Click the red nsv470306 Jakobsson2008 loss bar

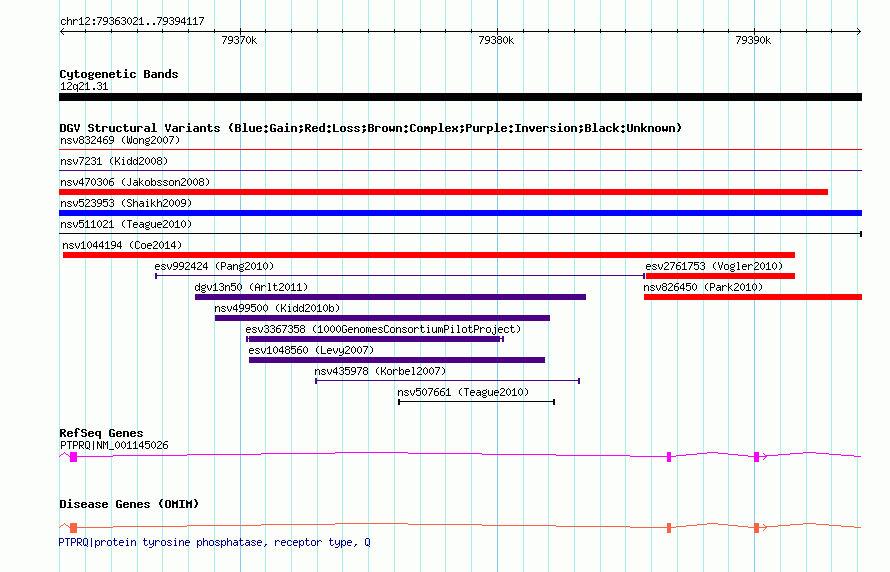coord(443,192)
